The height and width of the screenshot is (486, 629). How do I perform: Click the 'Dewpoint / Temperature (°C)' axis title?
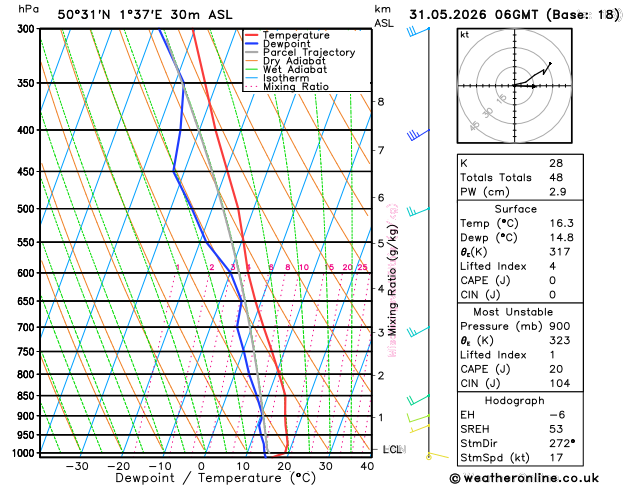pyautogui.click(x=215, y=478)
